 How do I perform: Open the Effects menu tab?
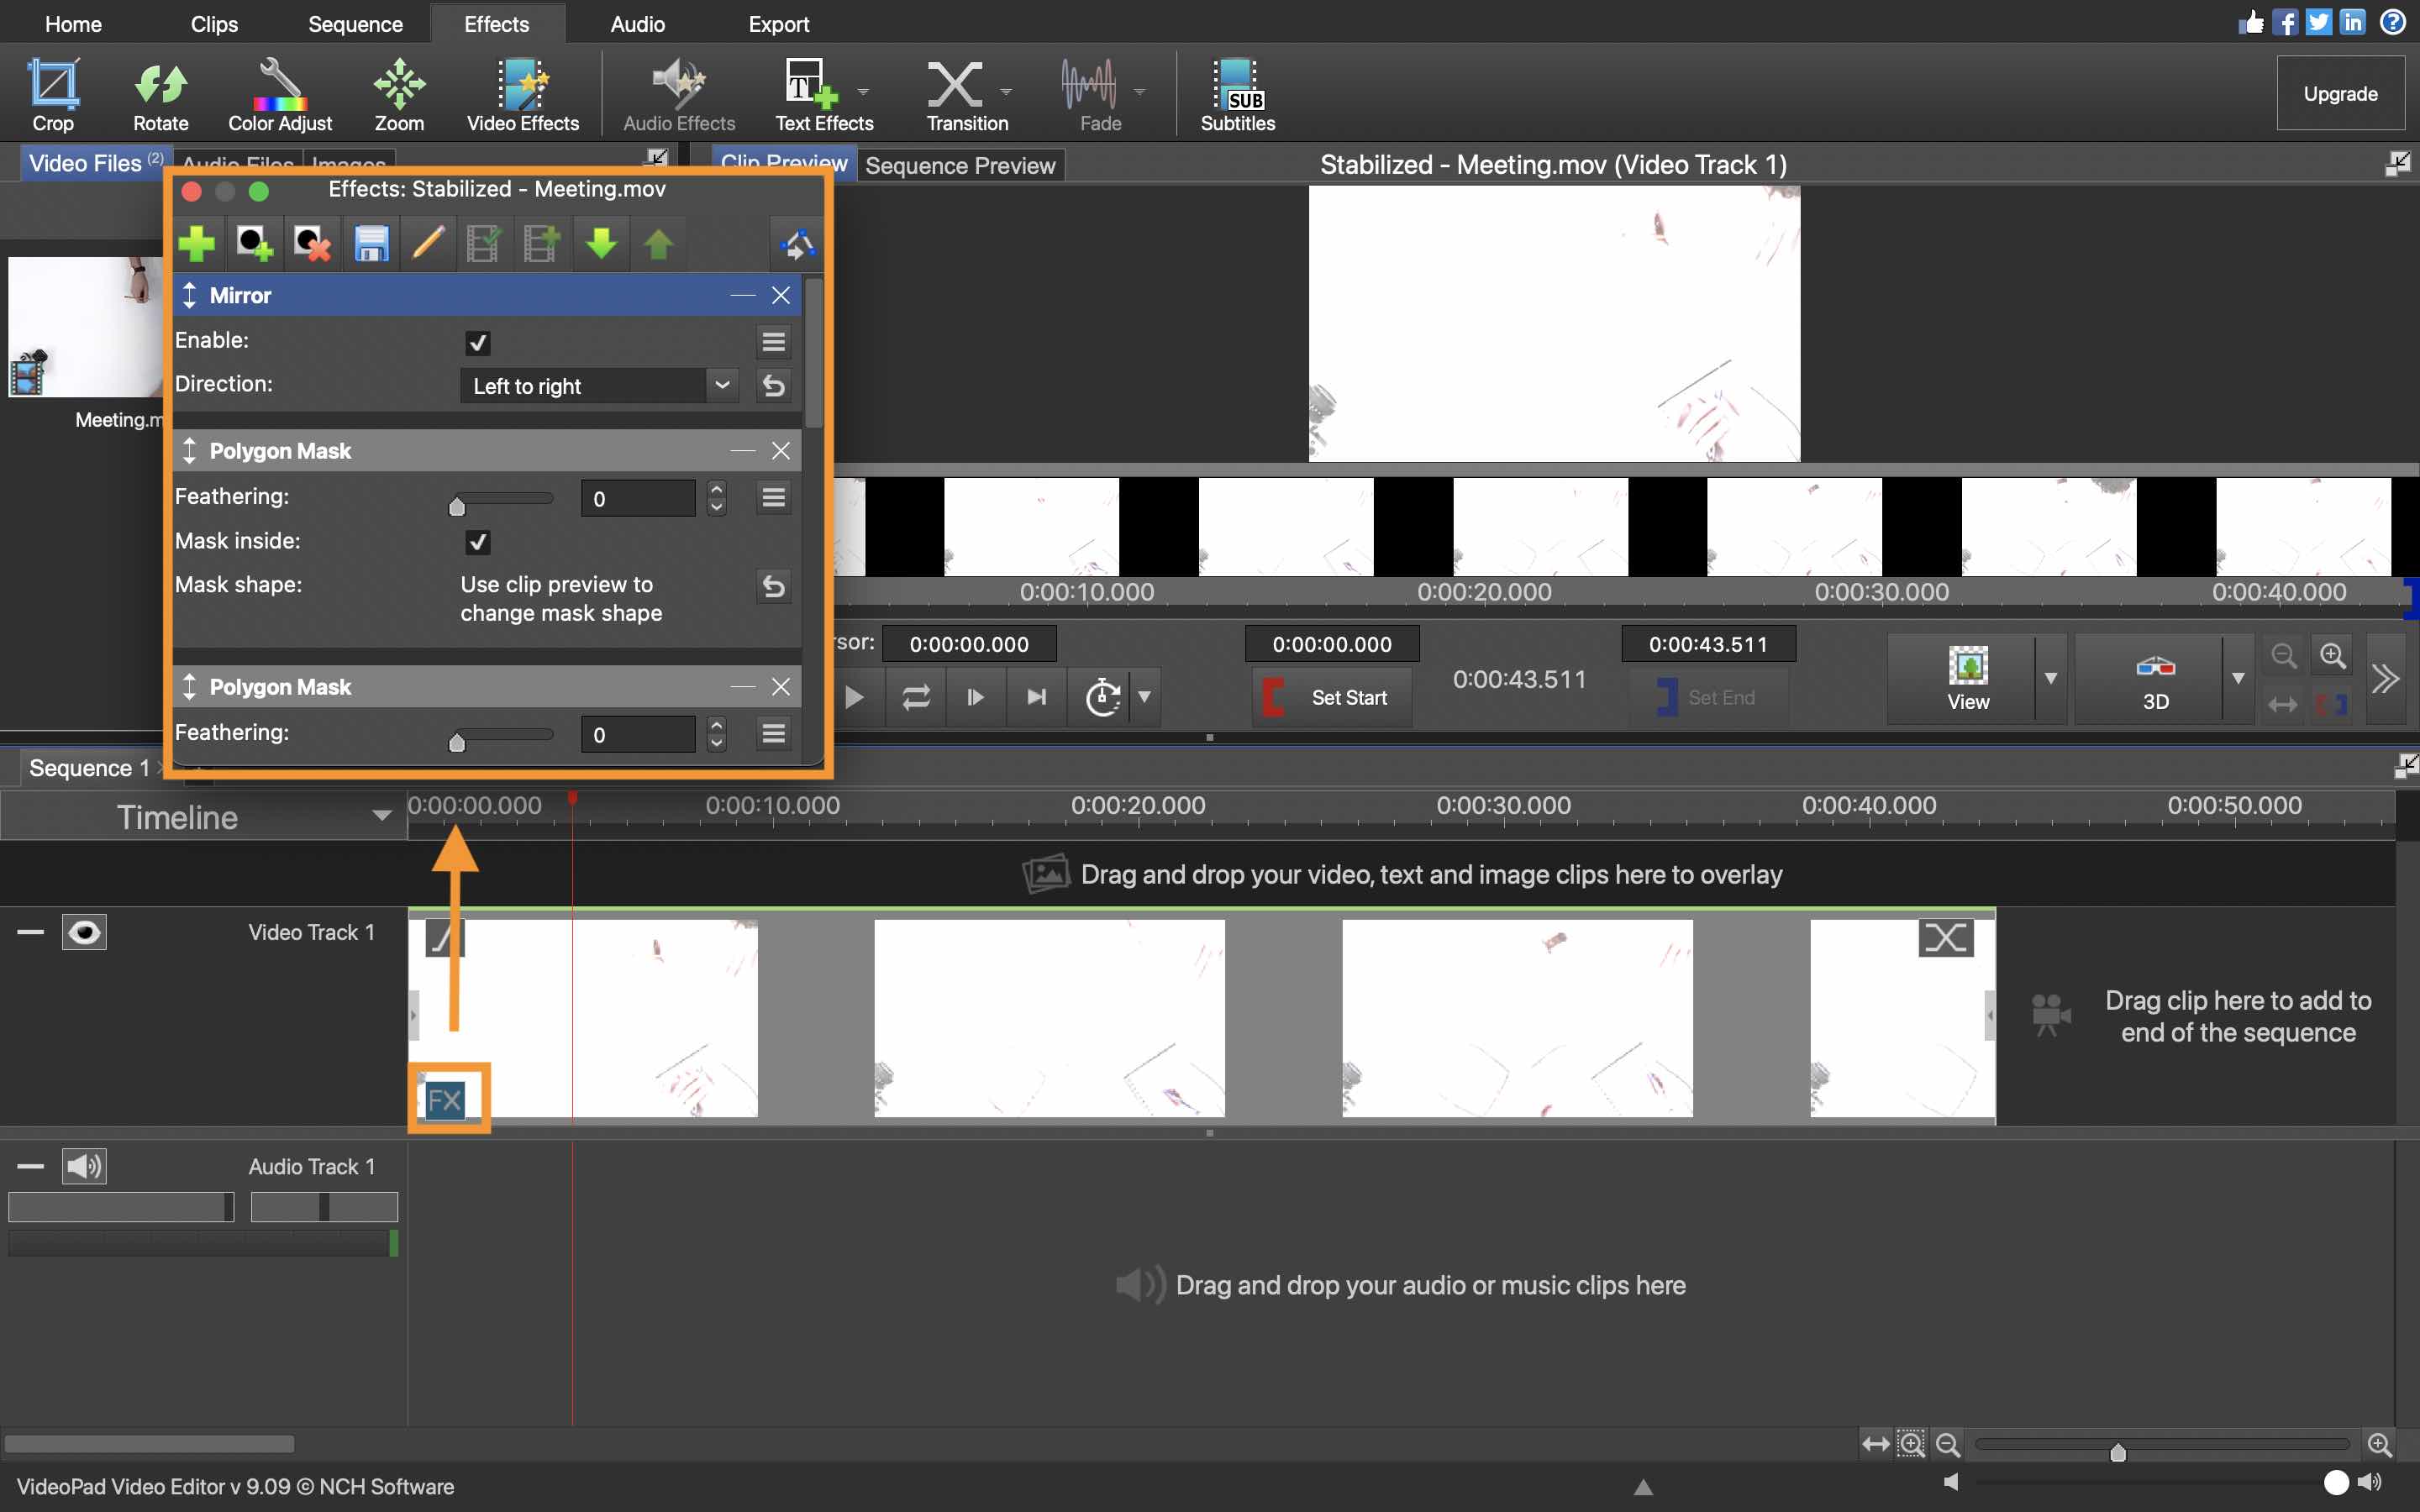(495, 23)
